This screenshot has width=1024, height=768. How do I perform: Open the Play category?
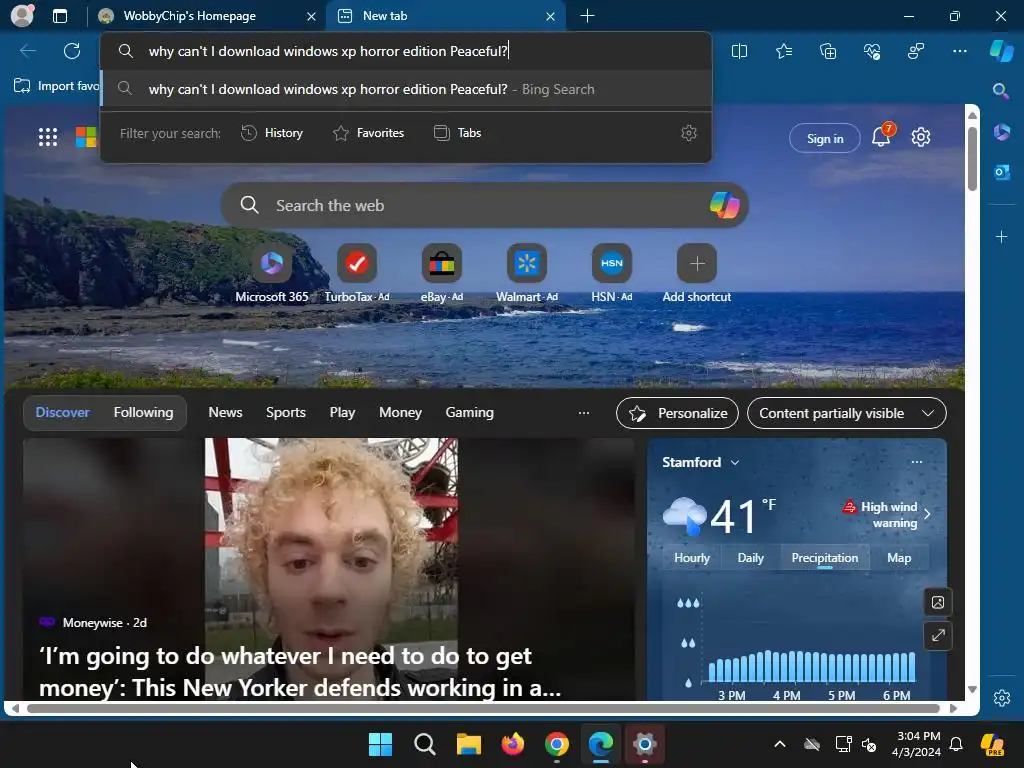[342, 413]
